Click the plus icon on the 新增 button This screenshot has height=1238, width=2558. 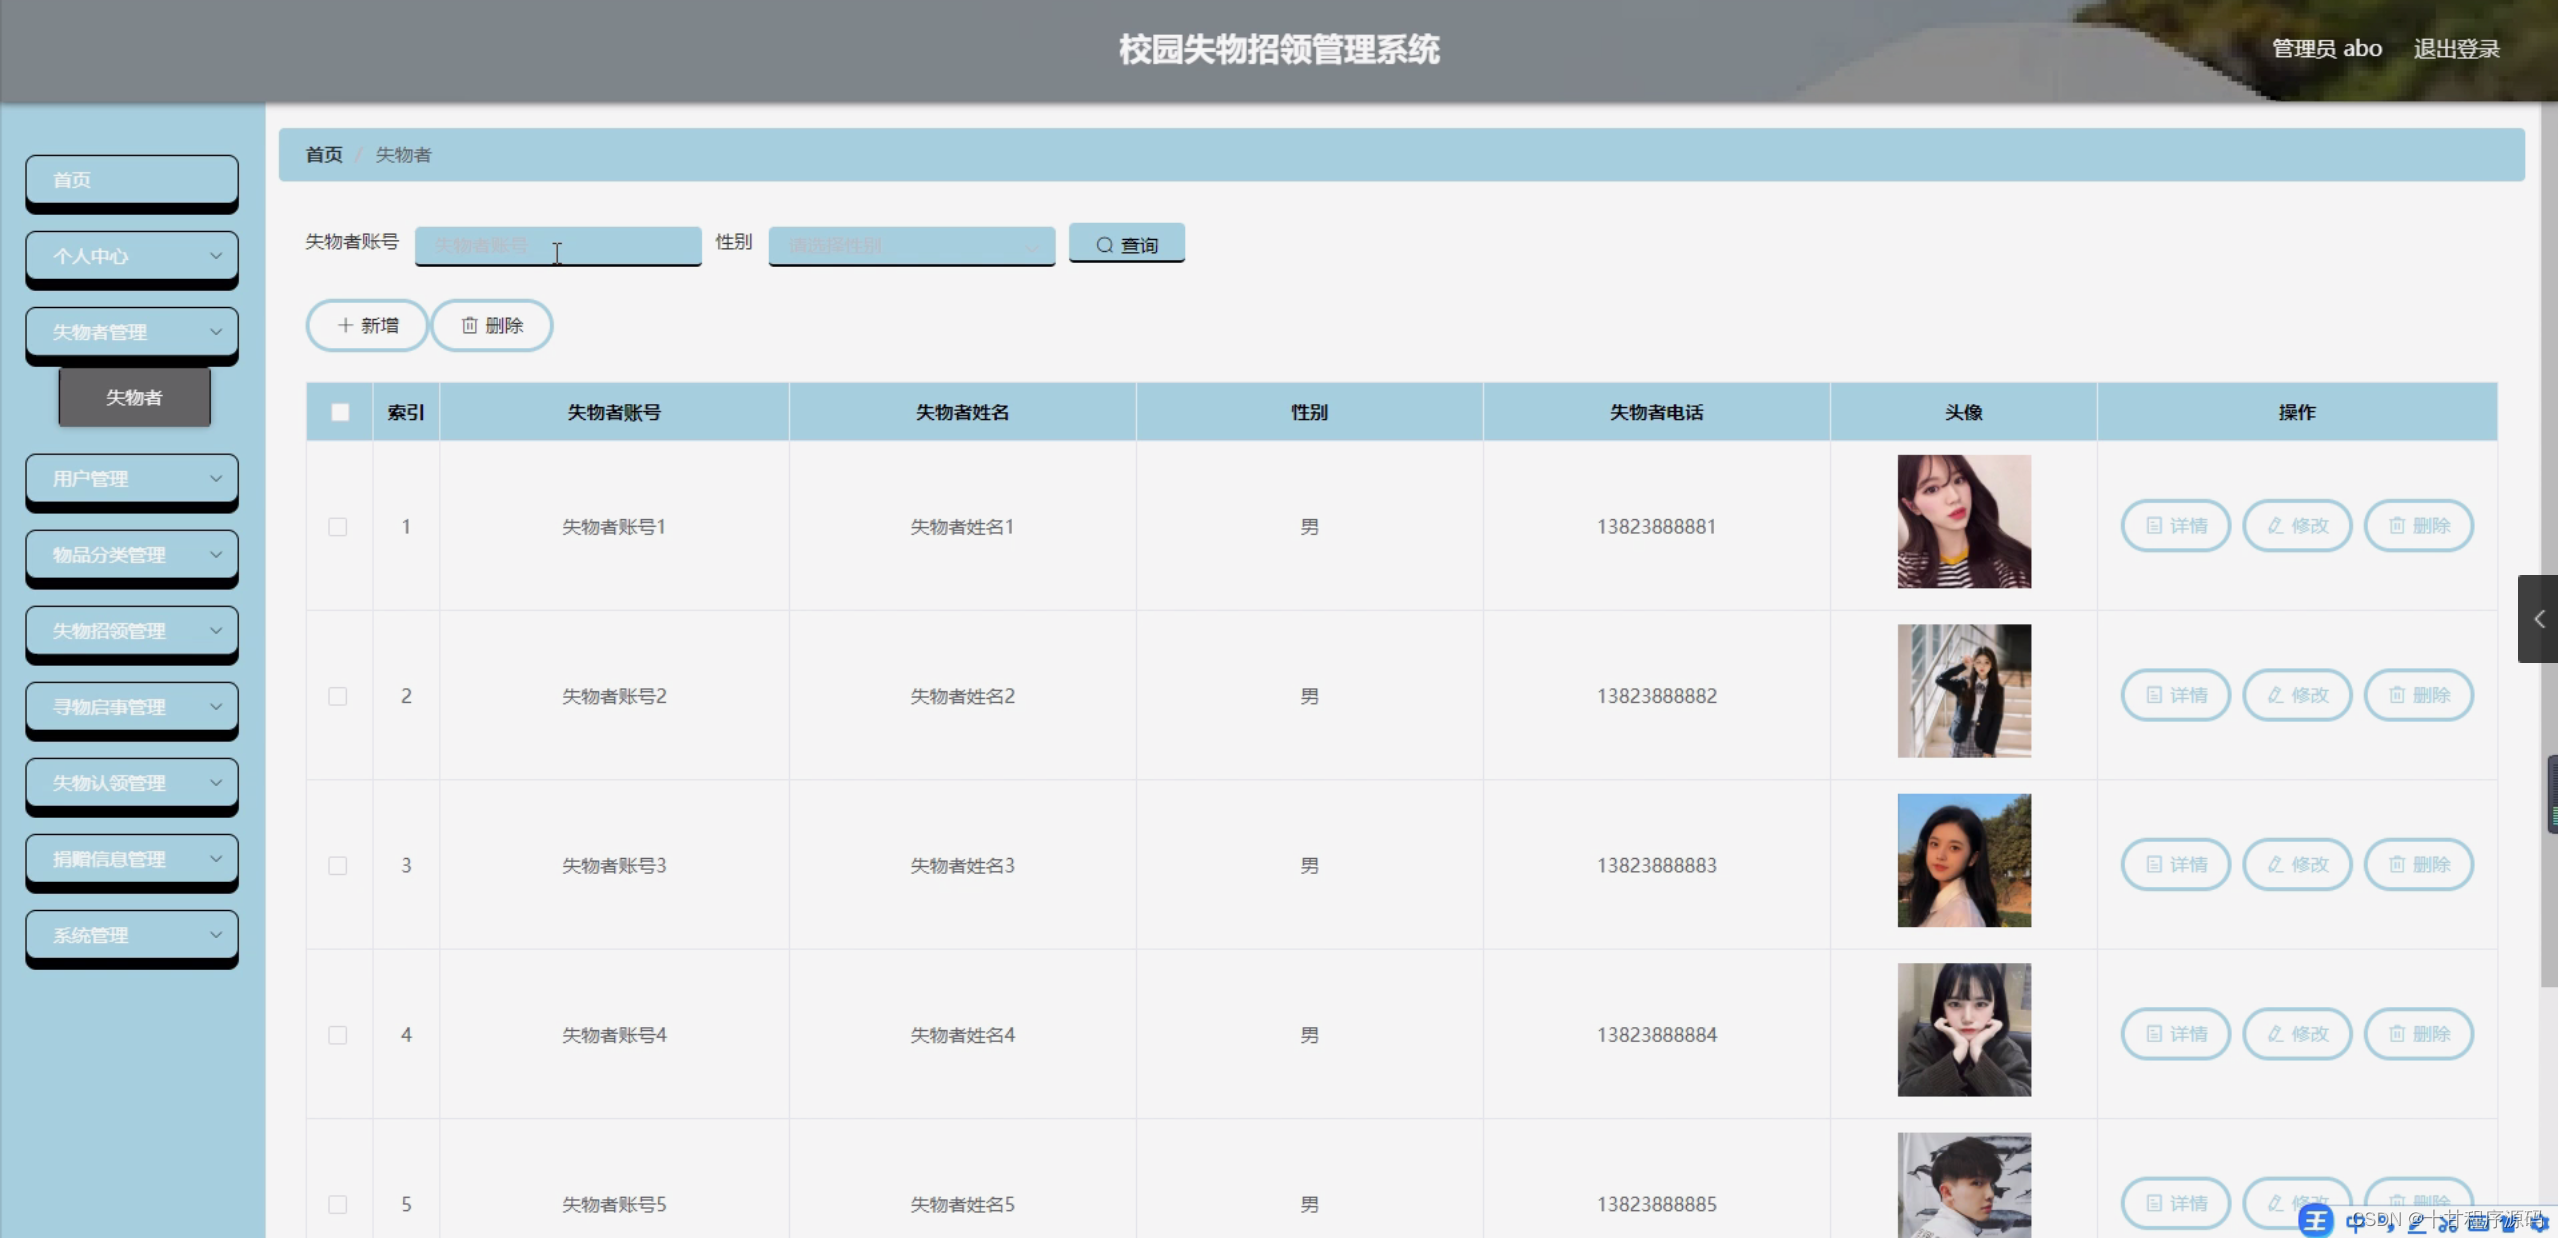(345, 325)
